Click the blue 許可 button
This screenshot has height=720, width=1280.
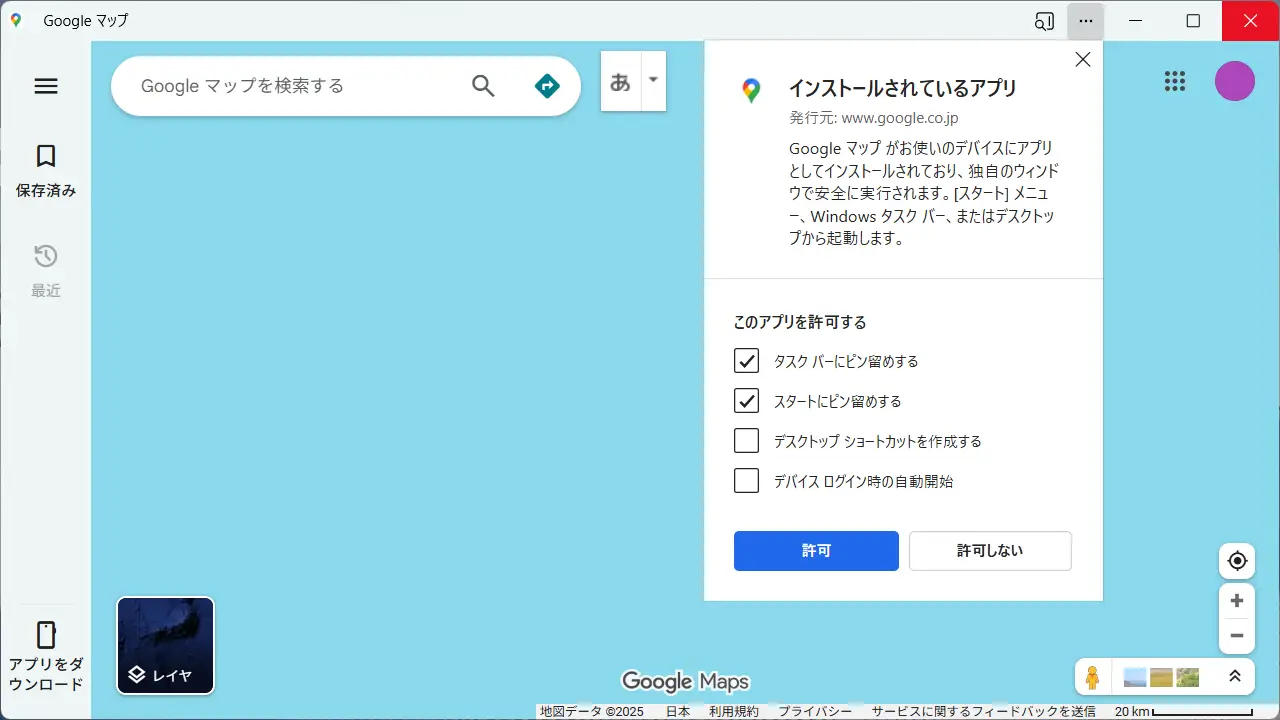point(816,551)
